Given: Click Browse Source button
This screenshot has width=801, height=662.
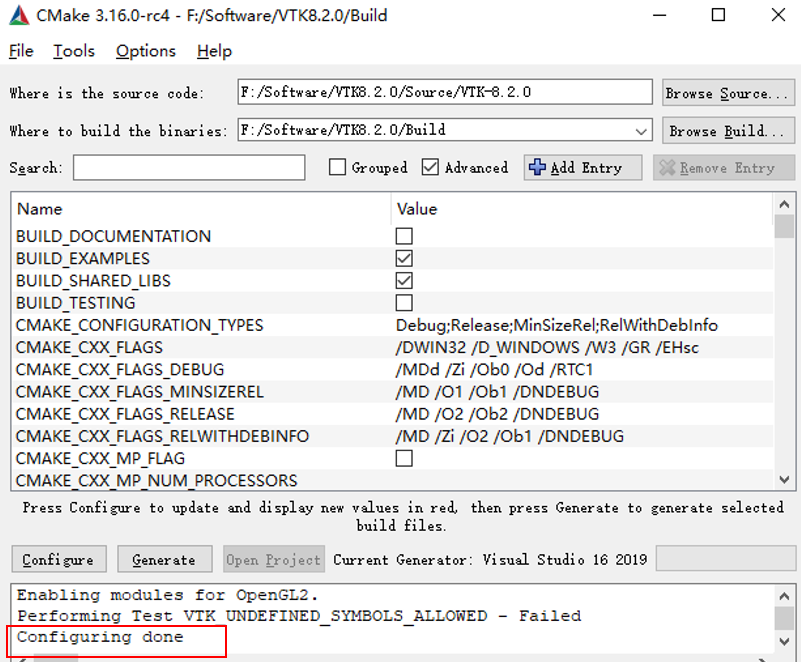Looking at the screenshot, I should tap(728, 93).
